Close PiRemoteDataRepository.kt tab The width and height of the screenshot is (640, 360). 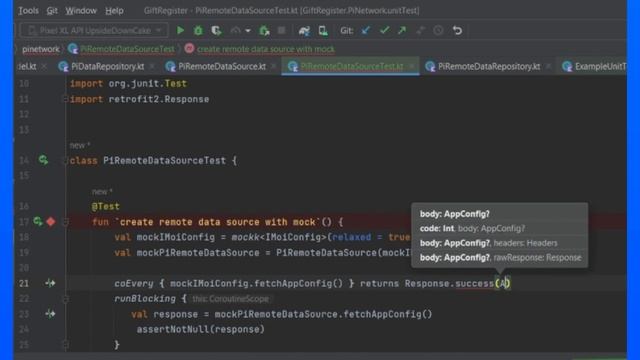pyautogui.click(x=549, y=66)
